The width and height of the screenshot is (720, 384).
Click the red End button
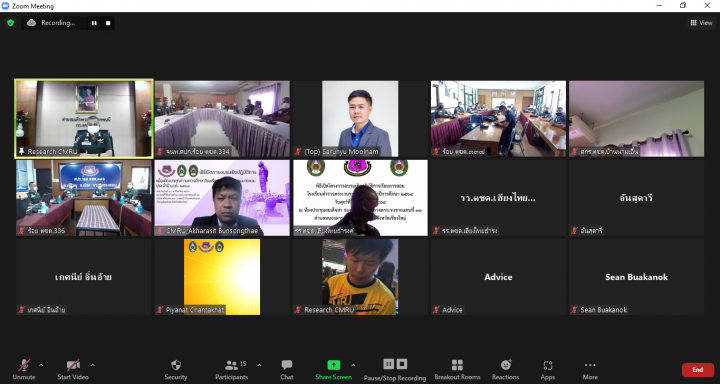tap(698, 370)
